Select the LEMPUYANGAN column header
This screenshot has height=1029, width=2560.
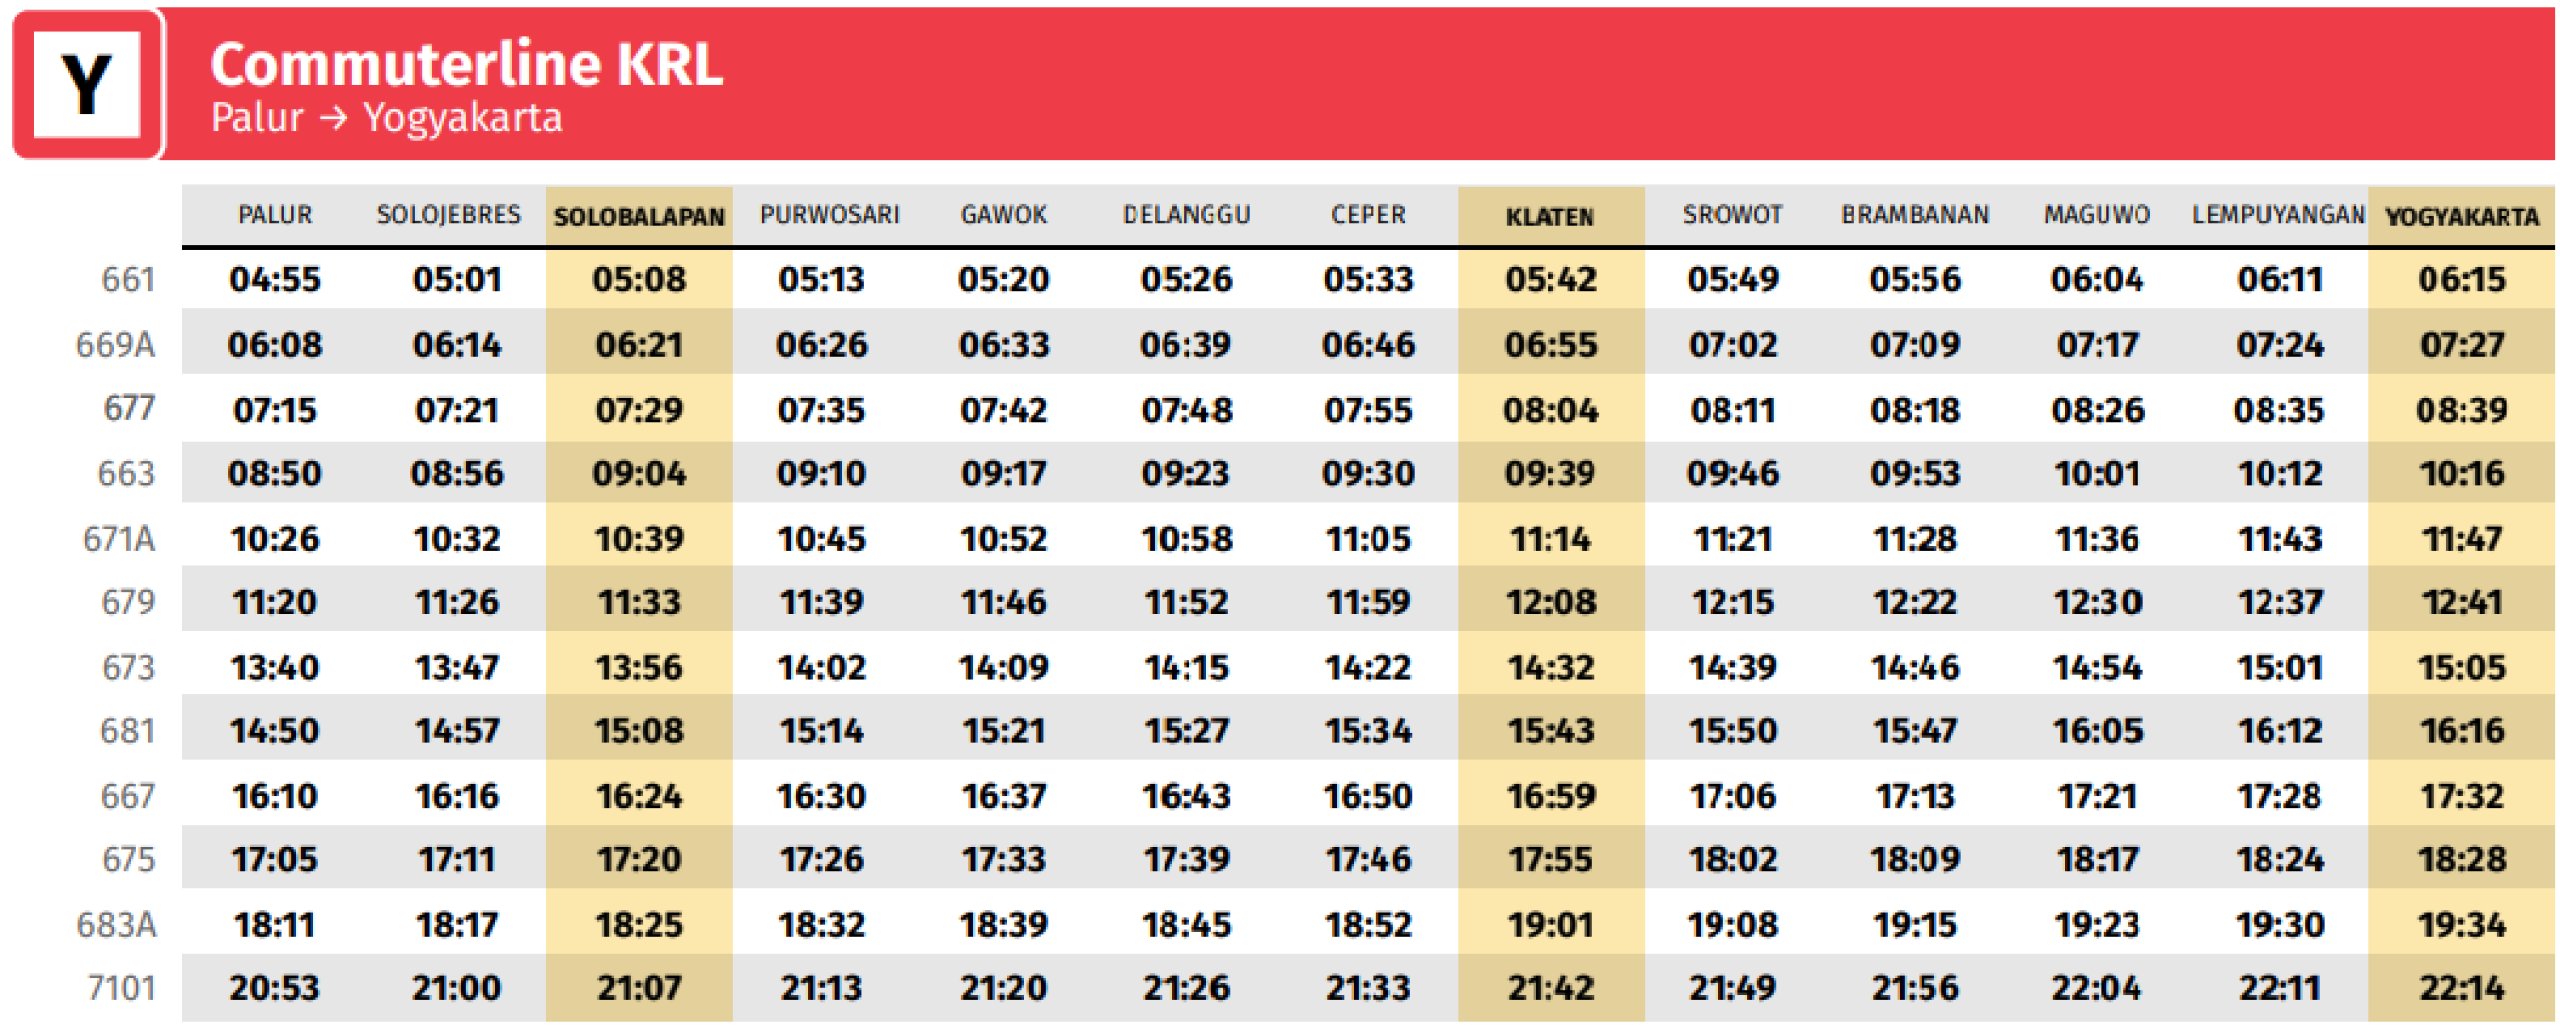pyautogui.click(x=2278, y=215)
